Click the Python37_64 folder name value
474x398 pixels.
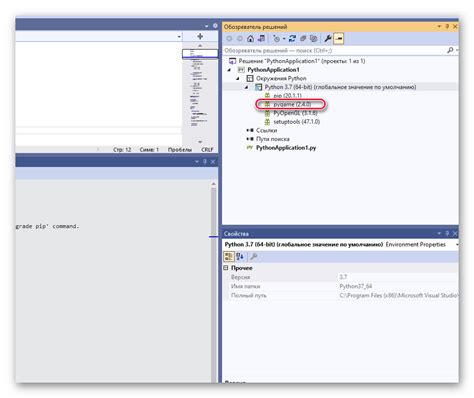click(355, 286)
